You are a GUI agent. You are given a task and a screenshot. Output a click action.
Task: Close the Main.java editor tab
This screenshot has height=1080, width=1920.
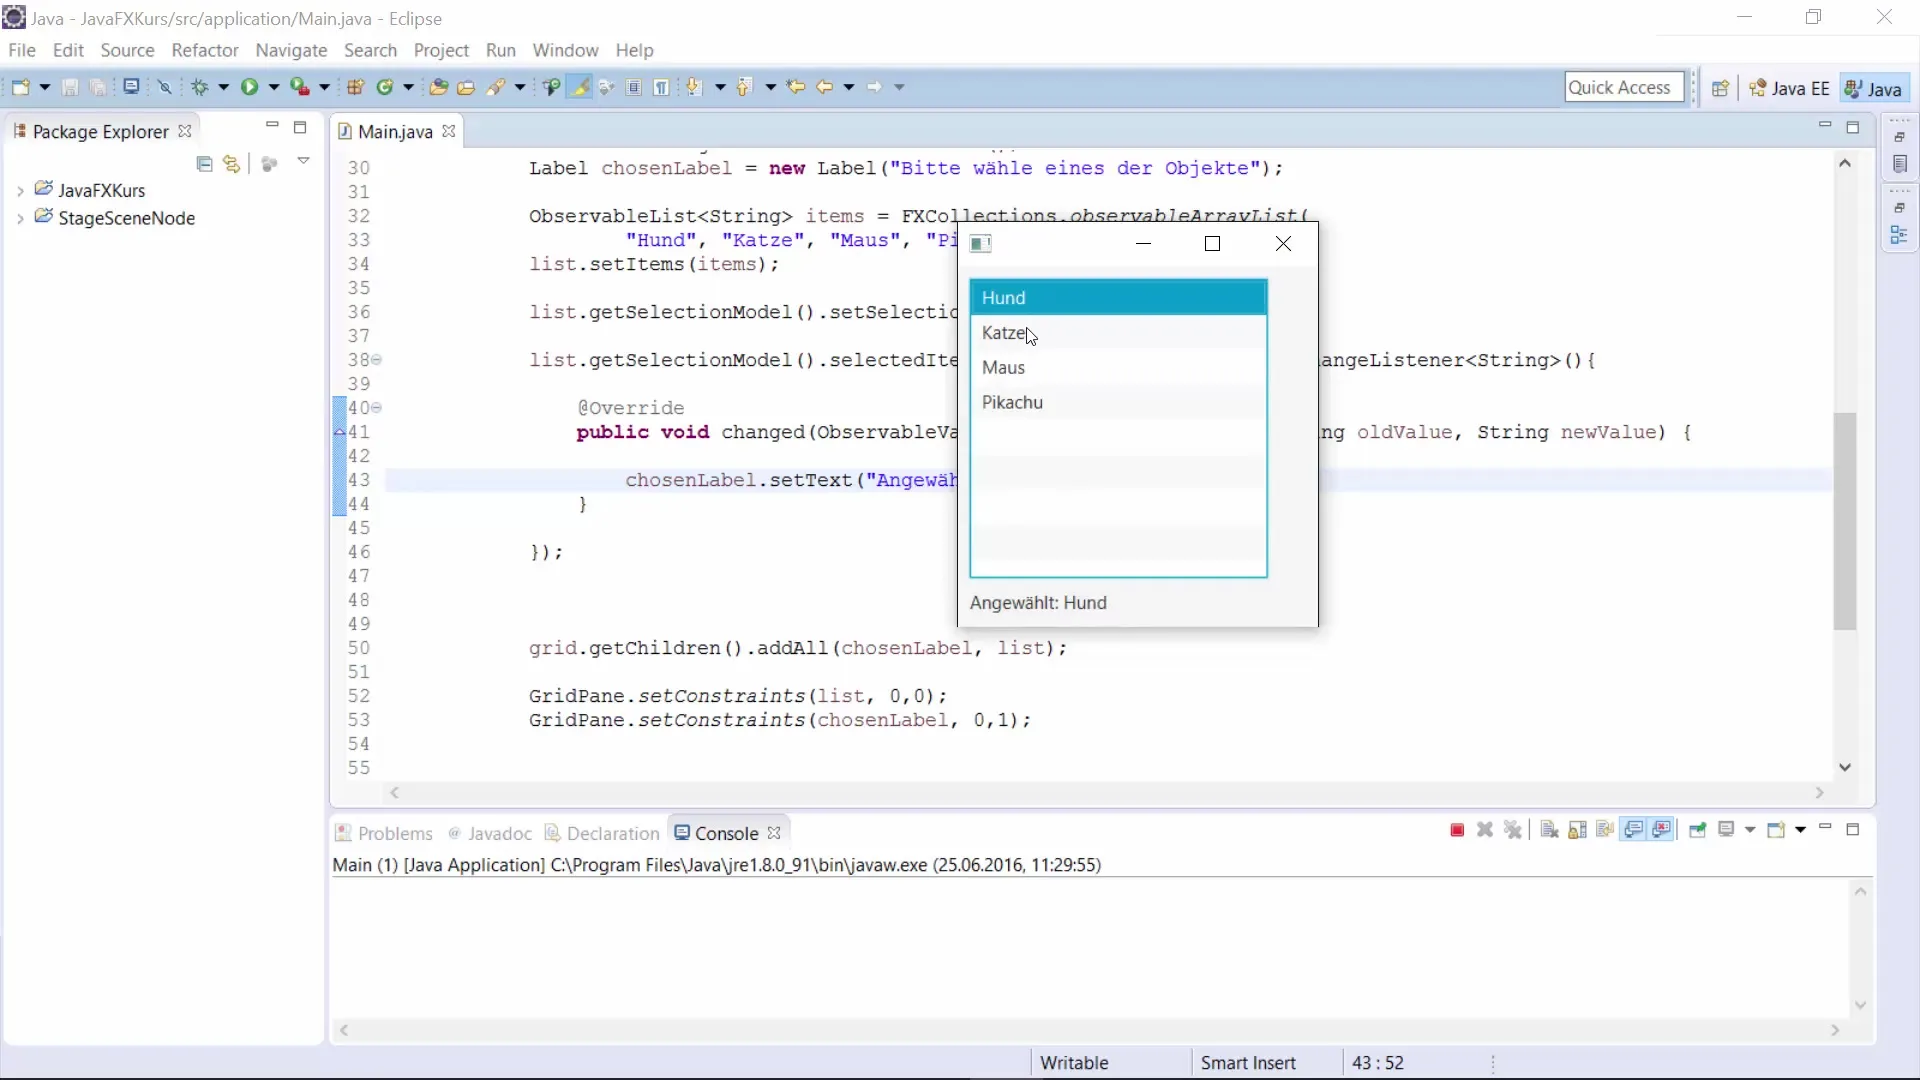pos(449,131)
